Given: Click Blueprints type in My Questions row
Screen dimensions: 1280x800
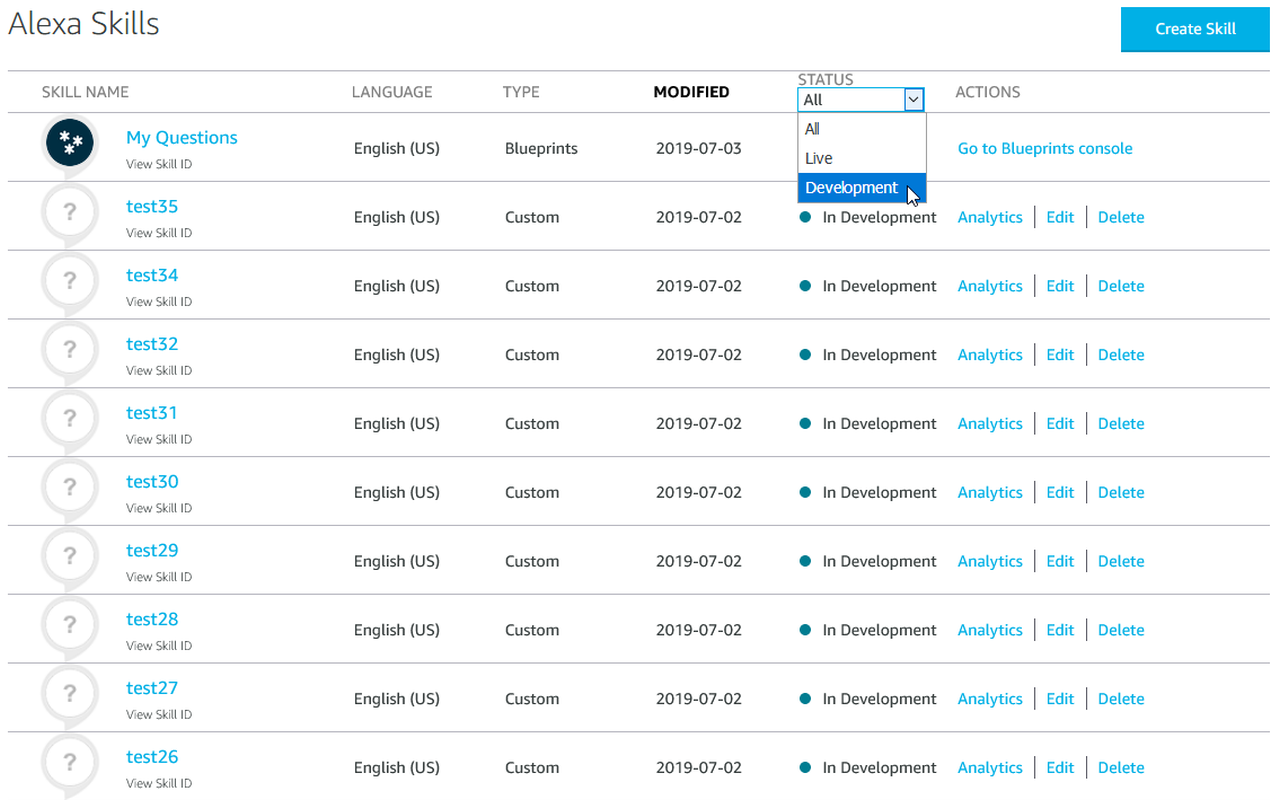Looking at the screenshot, I should click(x=541, y=148).
